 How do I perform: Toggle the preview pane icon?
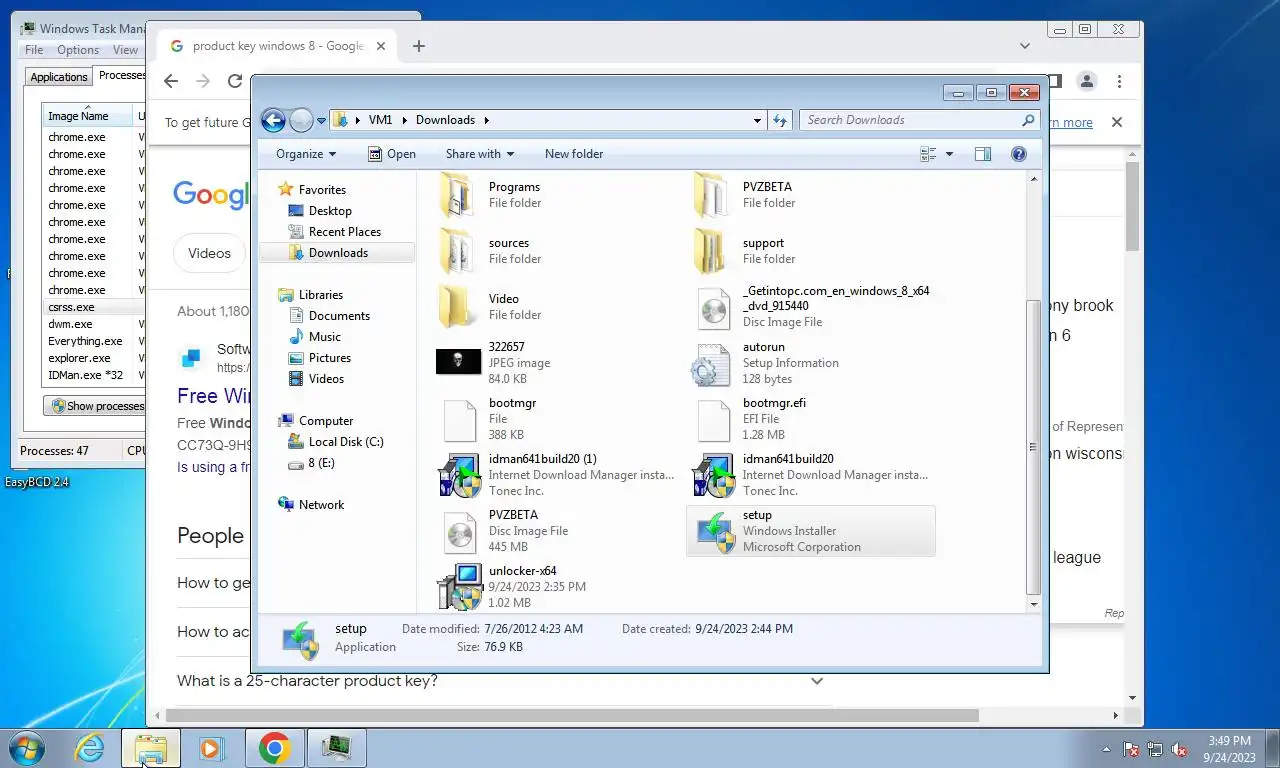pyautogui.click(x=983, y=154)
